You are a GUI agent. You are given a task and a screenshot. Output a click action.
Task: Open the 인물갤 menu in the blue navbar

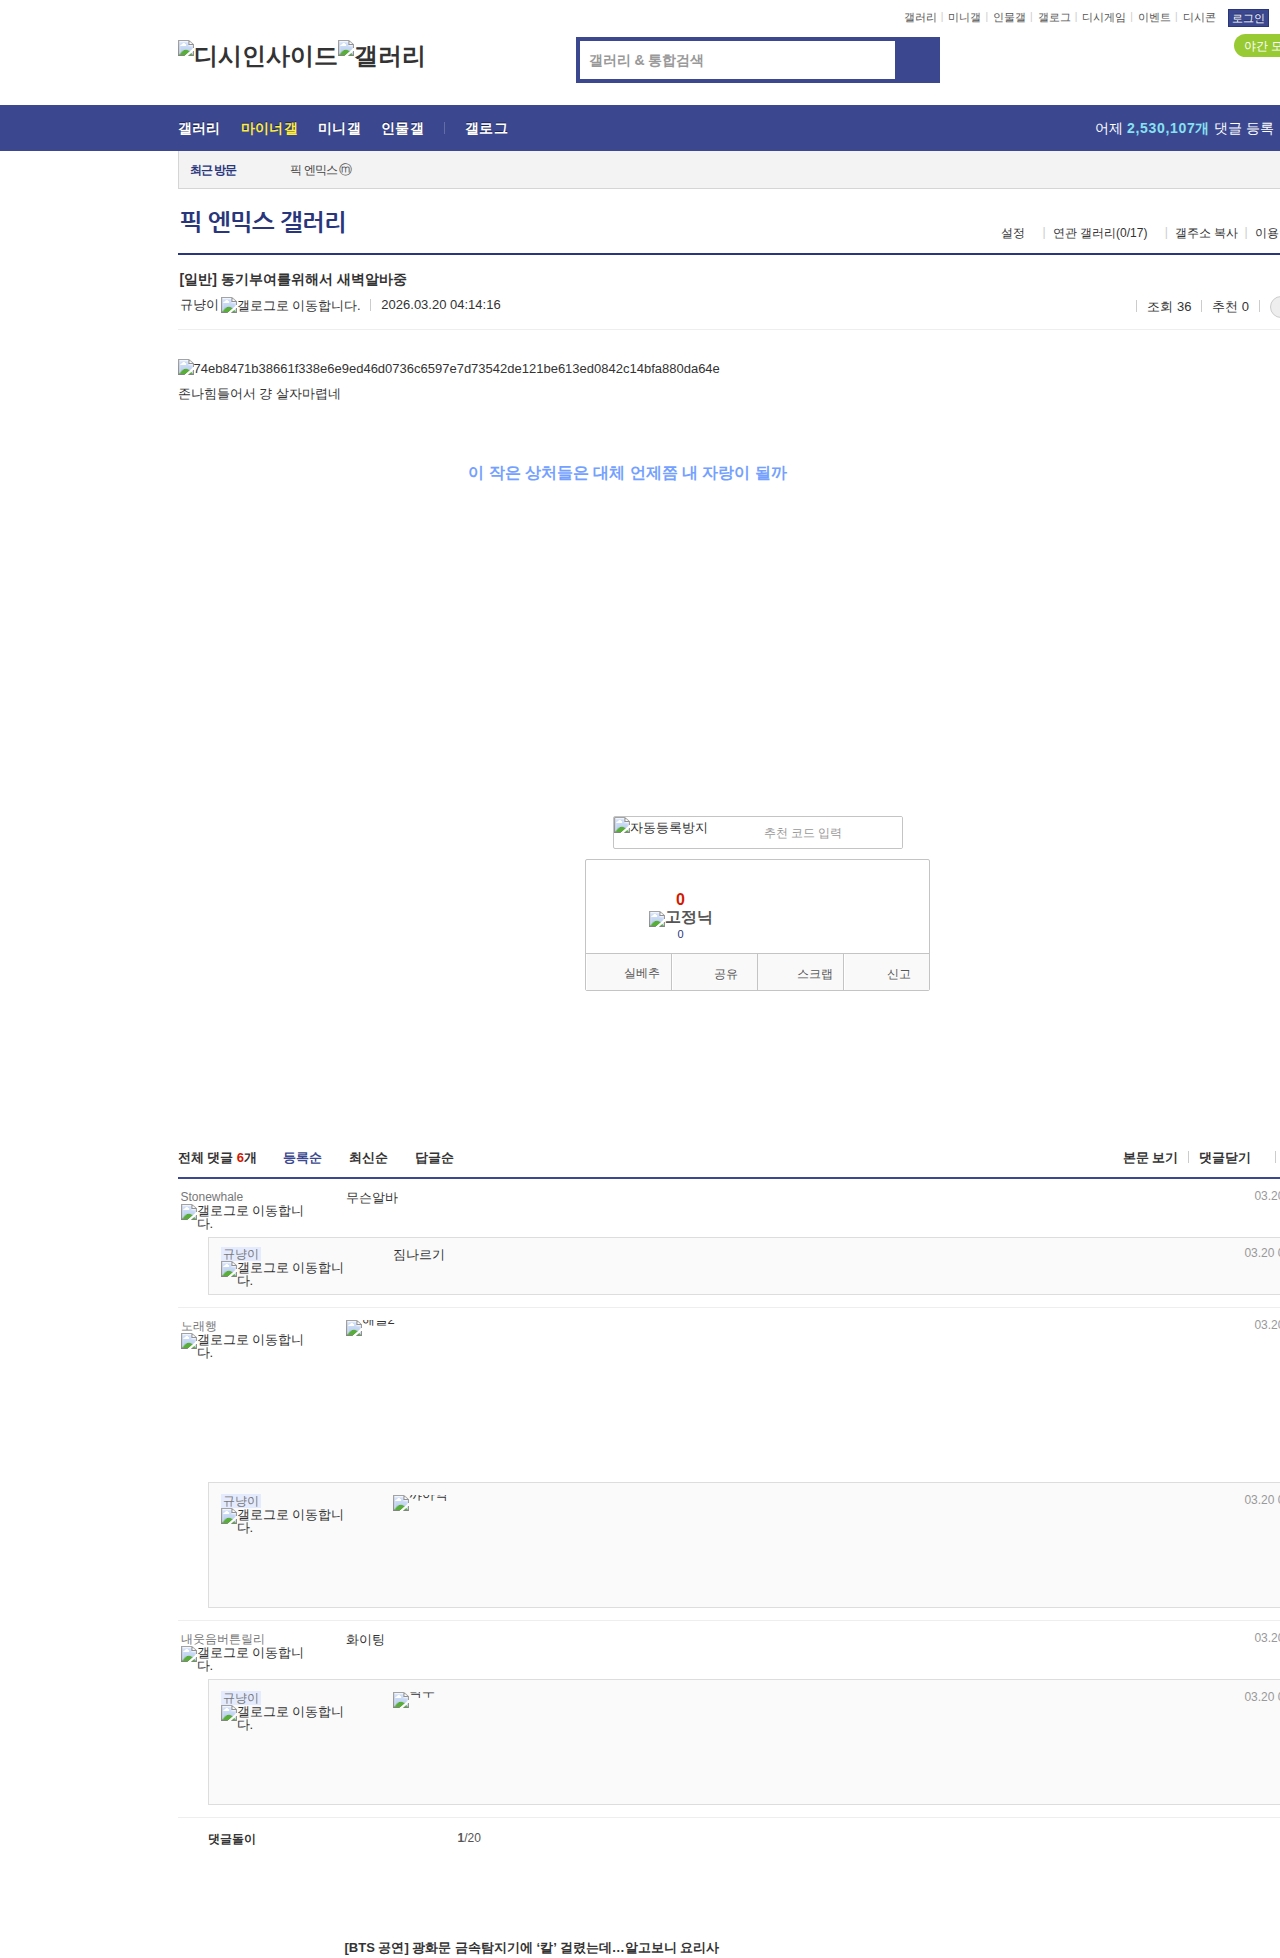tap(402, 129)
